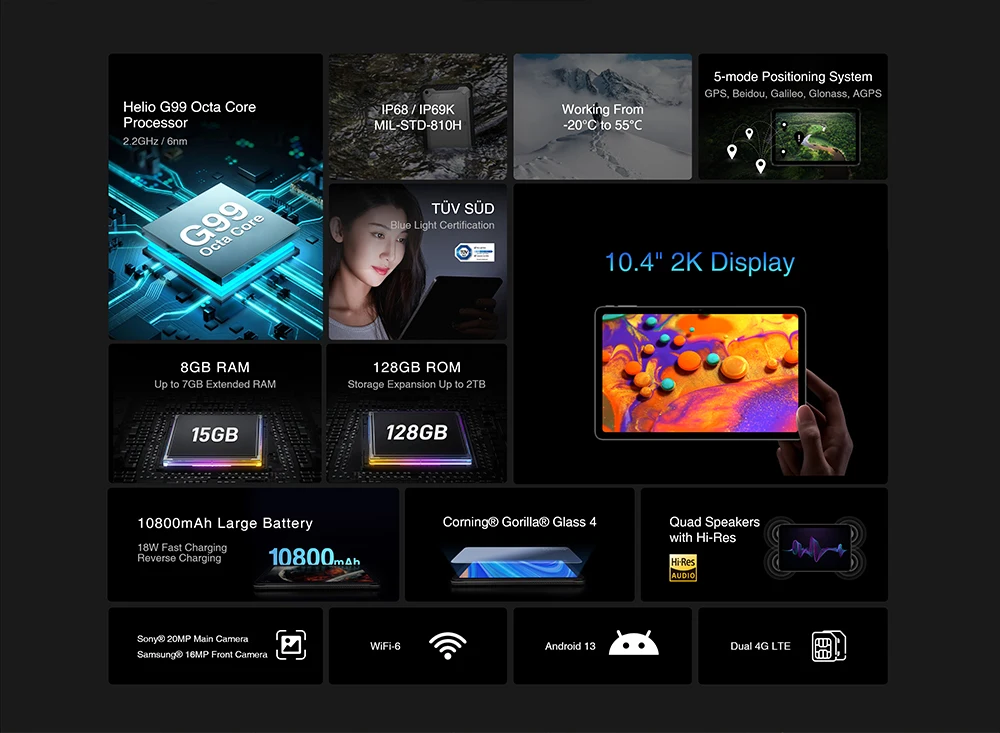Click the 'IP68 / IP69K' text
The width and height of the screenshot is (1000, 733).
pyautogui.click(x=418, y=109)
